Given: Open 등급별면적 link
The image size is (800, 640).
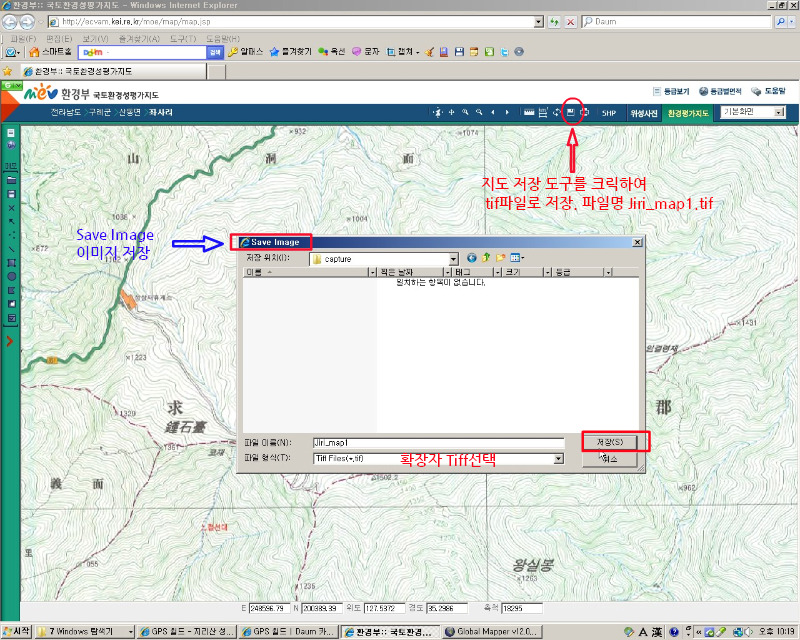Looking at the screenshot, I should [720, 91].
